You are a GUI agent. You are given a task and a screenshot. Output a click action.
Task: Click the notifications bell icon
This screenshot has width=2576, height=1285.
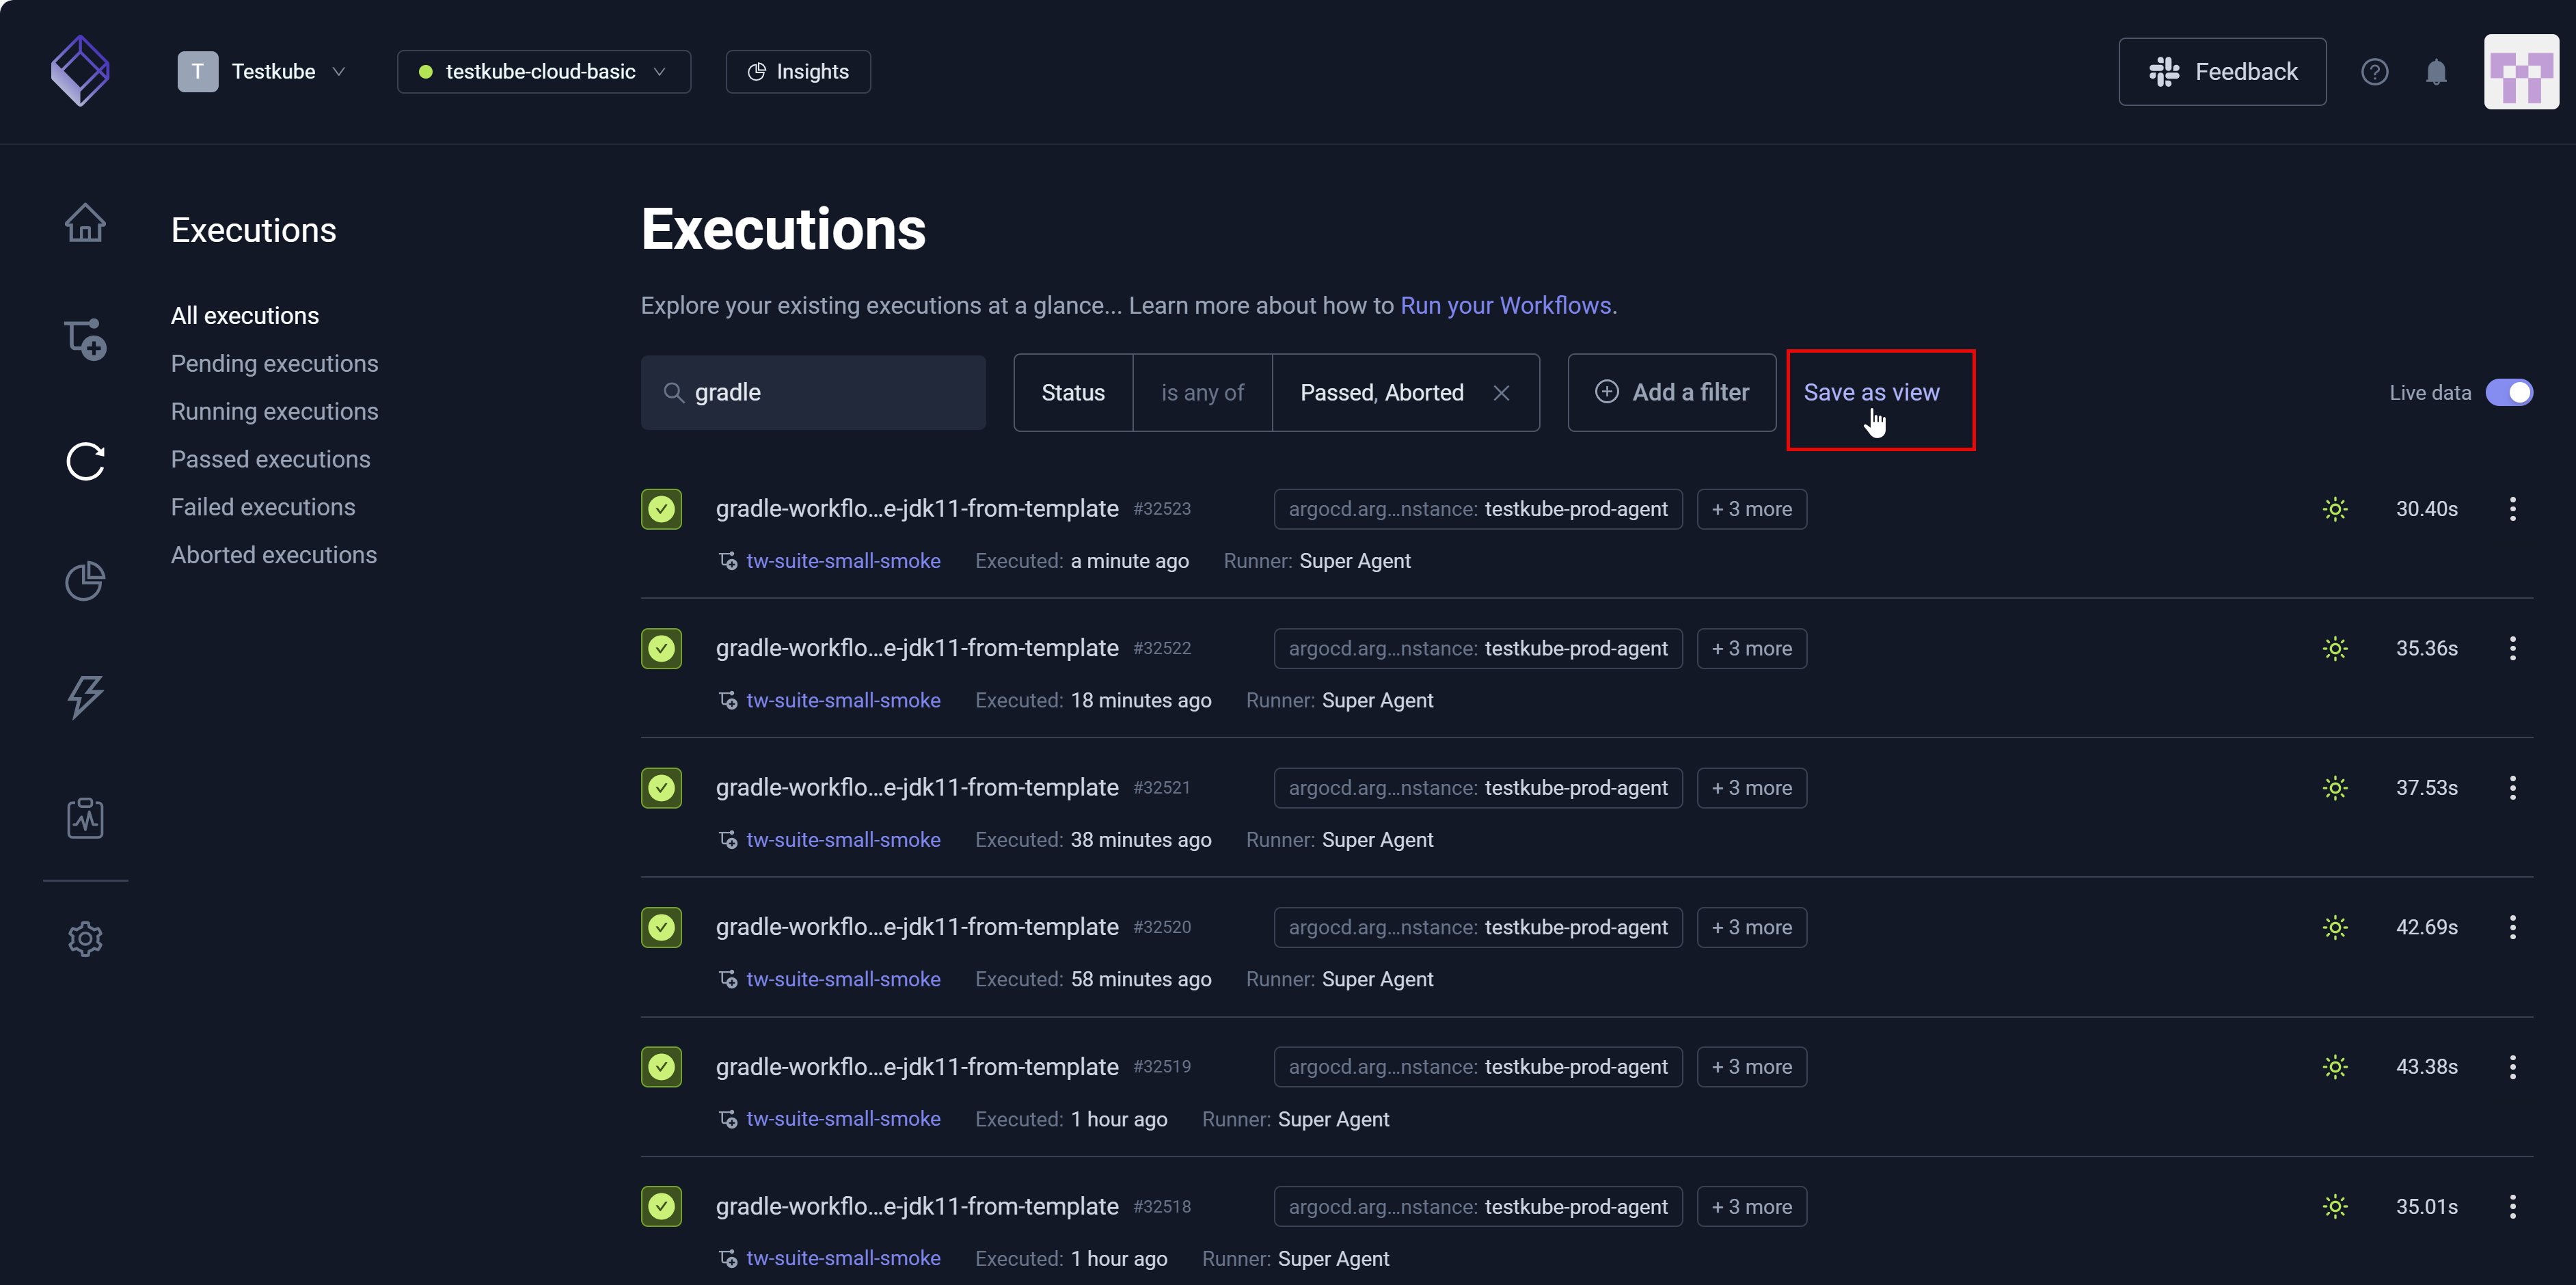pos(2436,72)
